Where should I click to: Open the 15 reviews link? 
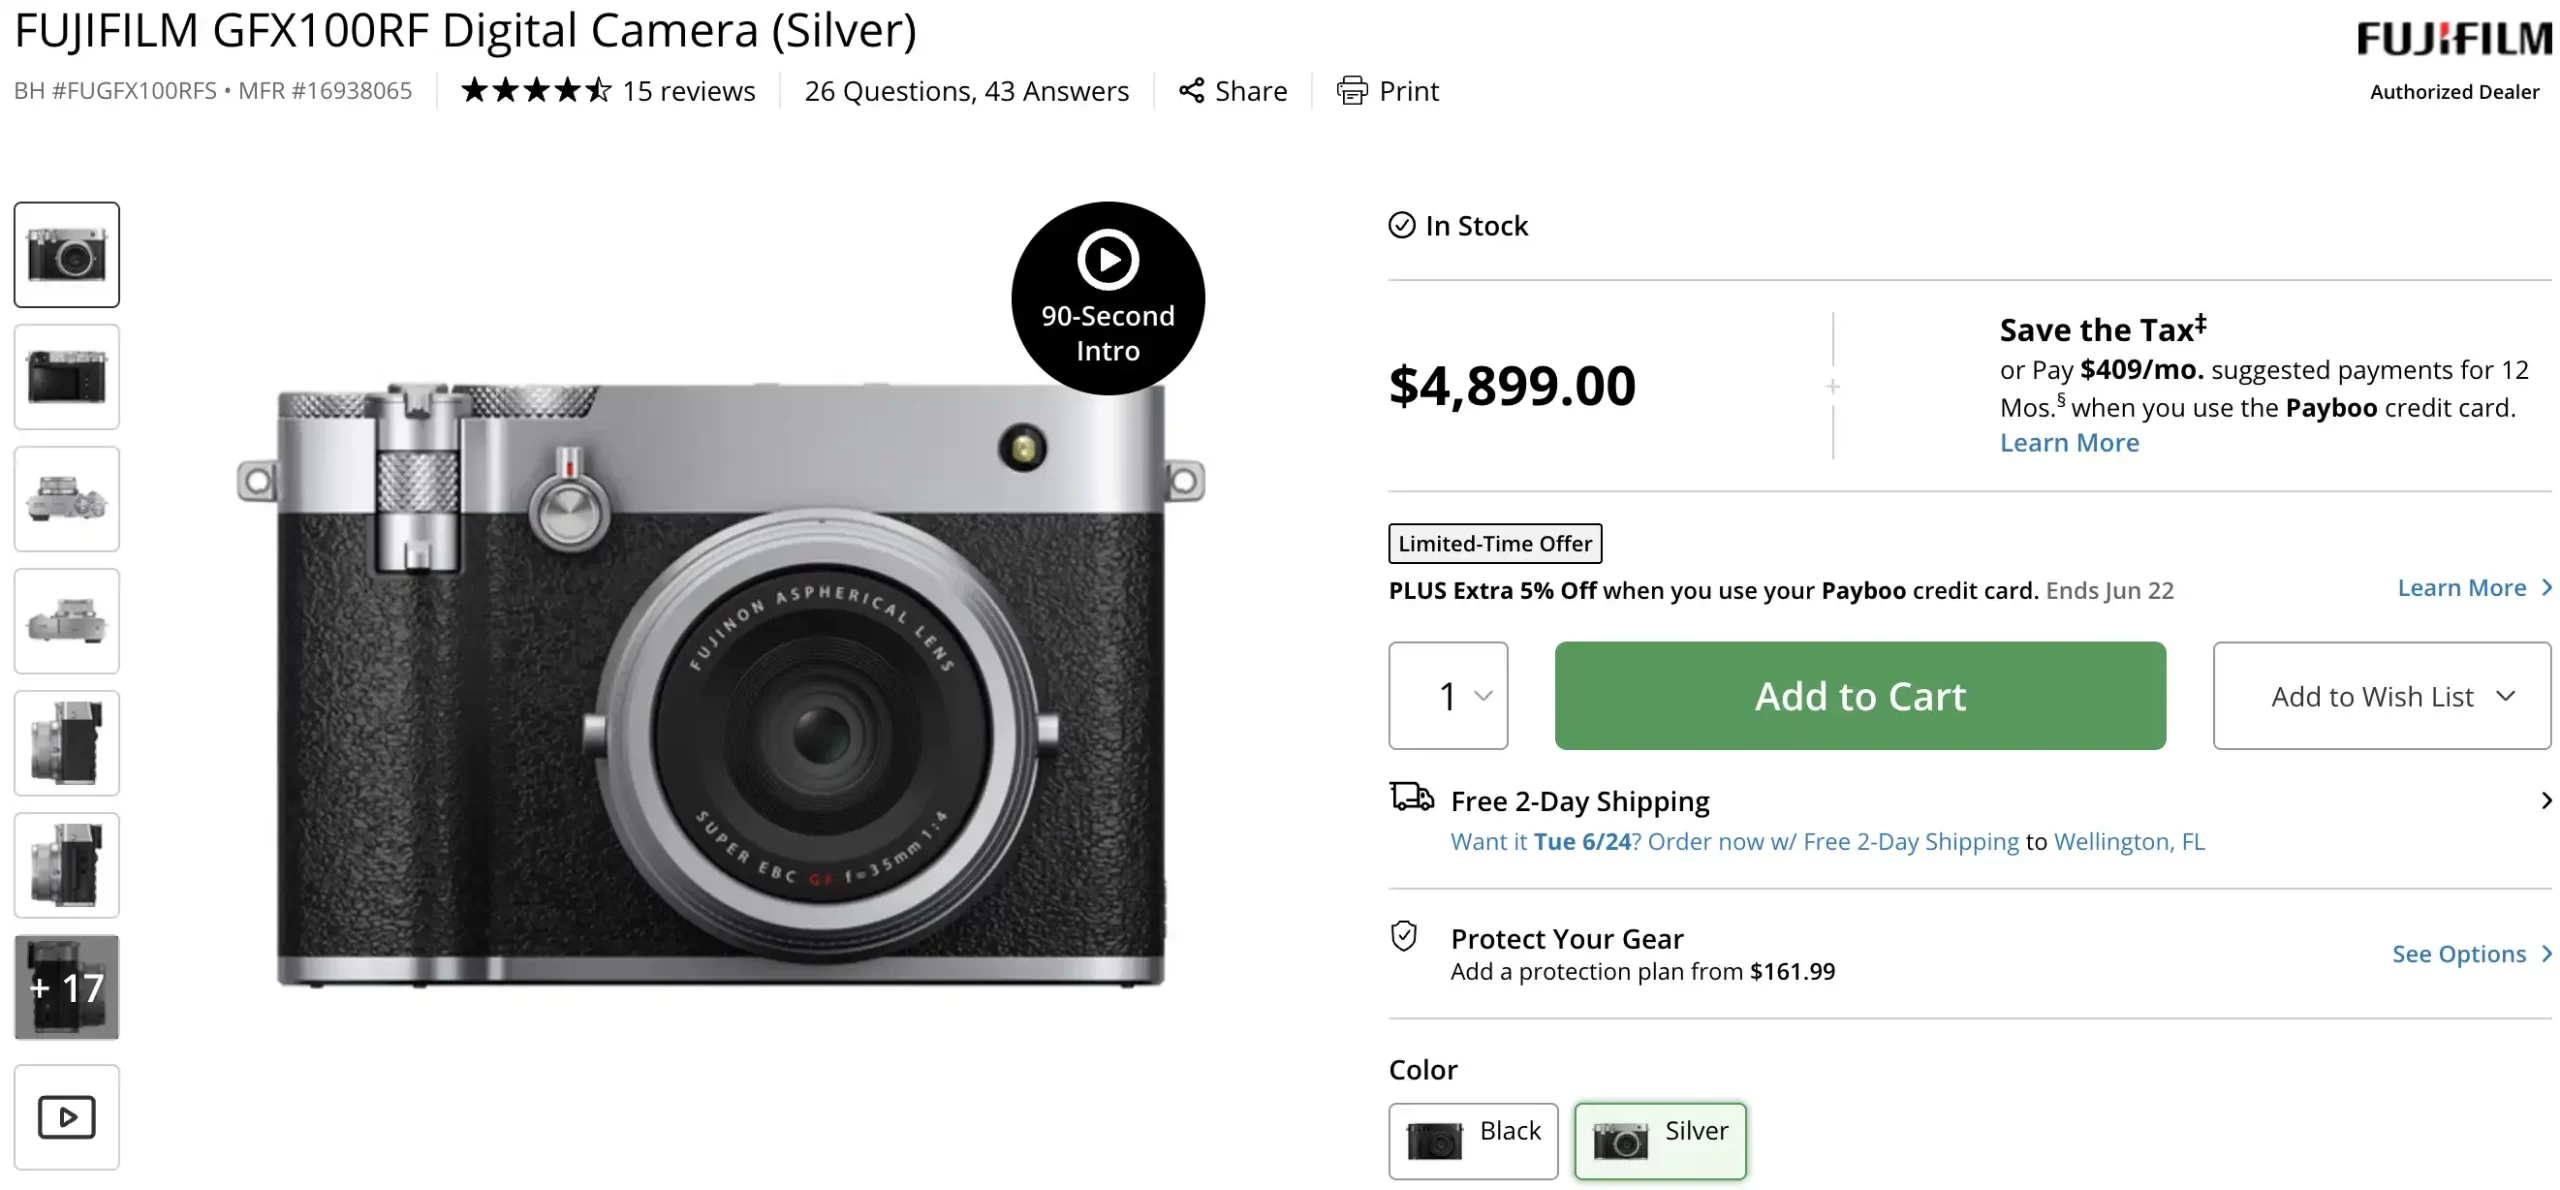click(688, 91)
